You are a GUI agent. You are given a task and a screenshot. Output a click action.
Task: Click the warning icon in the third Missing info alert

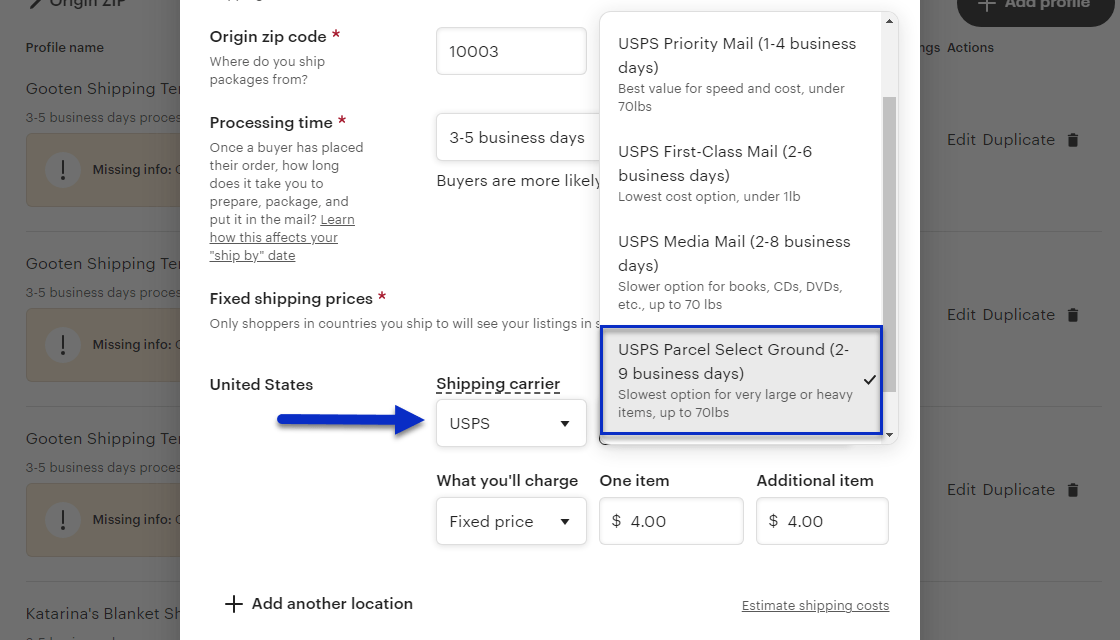[63, 520]
